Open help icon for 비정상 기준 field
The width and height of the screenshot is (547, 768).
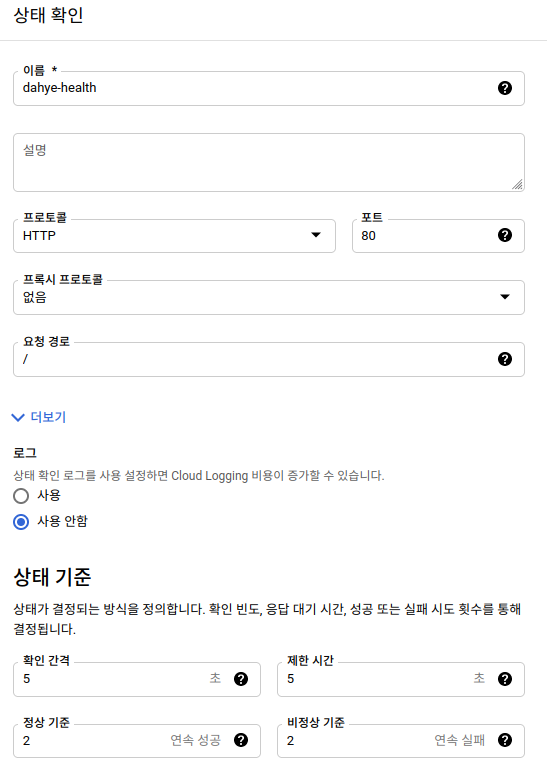pos(505,740)
